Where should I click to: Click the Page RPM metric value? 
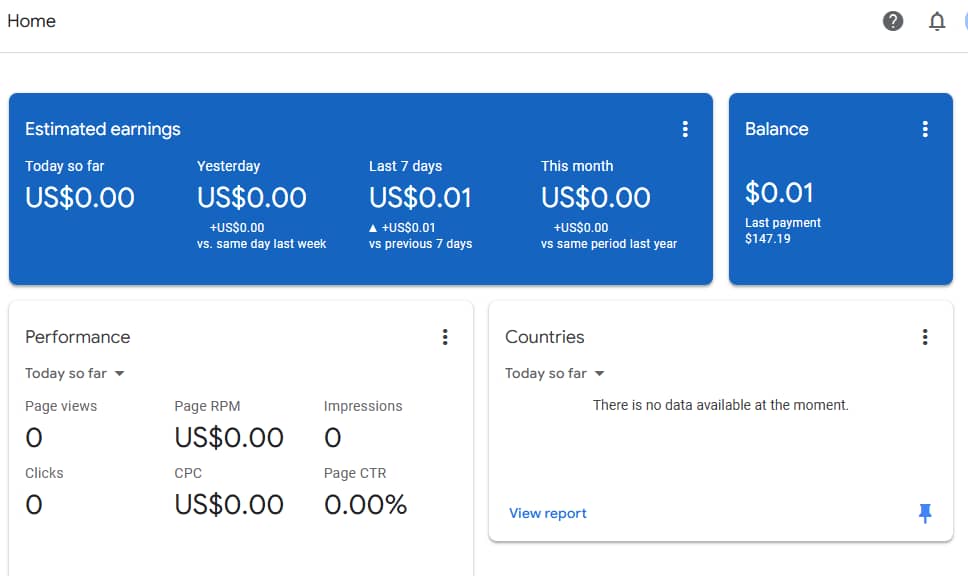click(x=229, y=437)
